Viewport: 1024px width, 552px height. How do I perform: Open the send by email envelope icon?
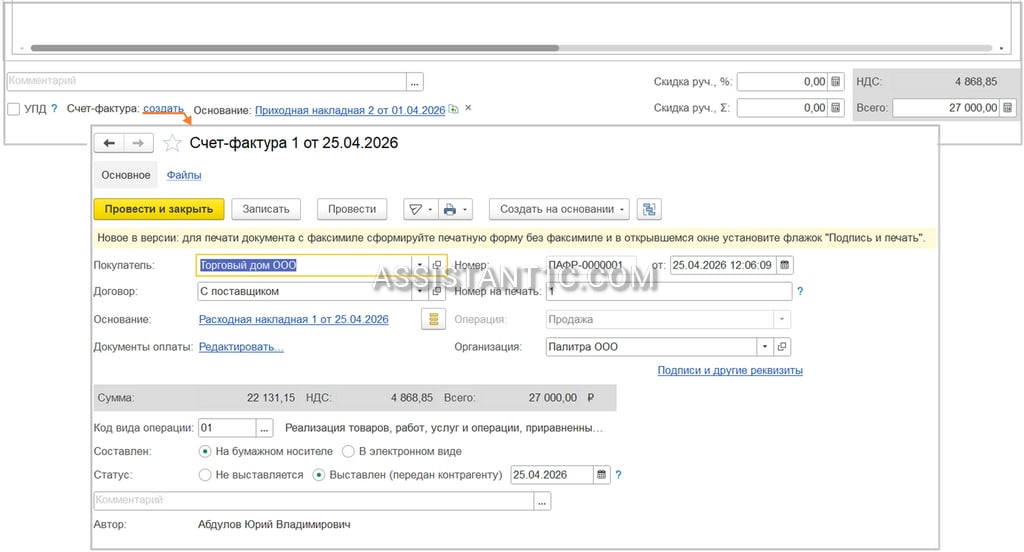point(415,209)
